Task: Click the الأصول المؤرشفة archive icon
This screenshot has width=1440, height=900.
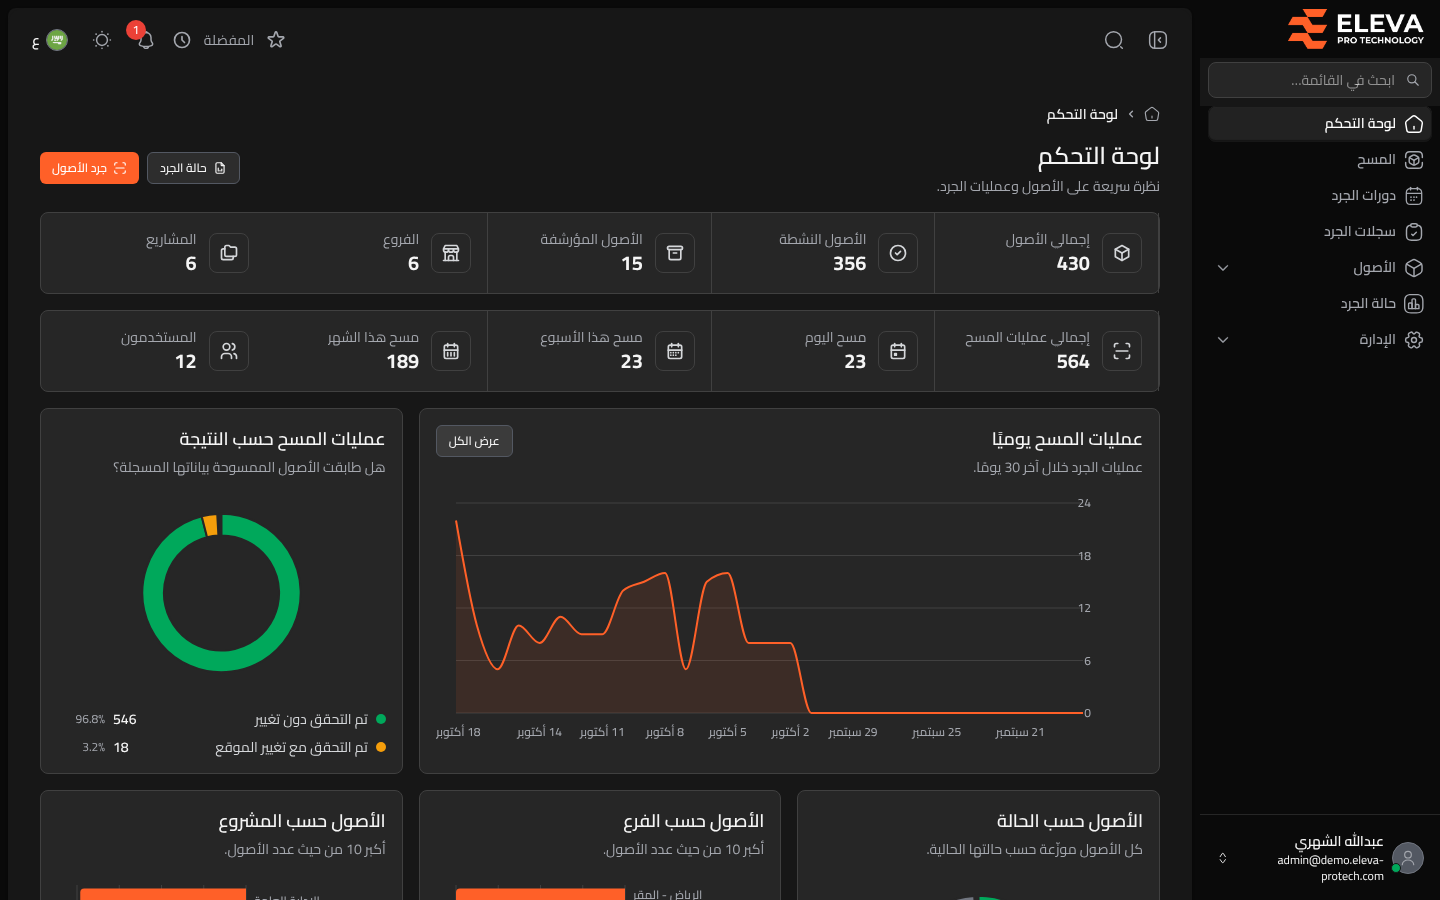Action: (675, 253)
